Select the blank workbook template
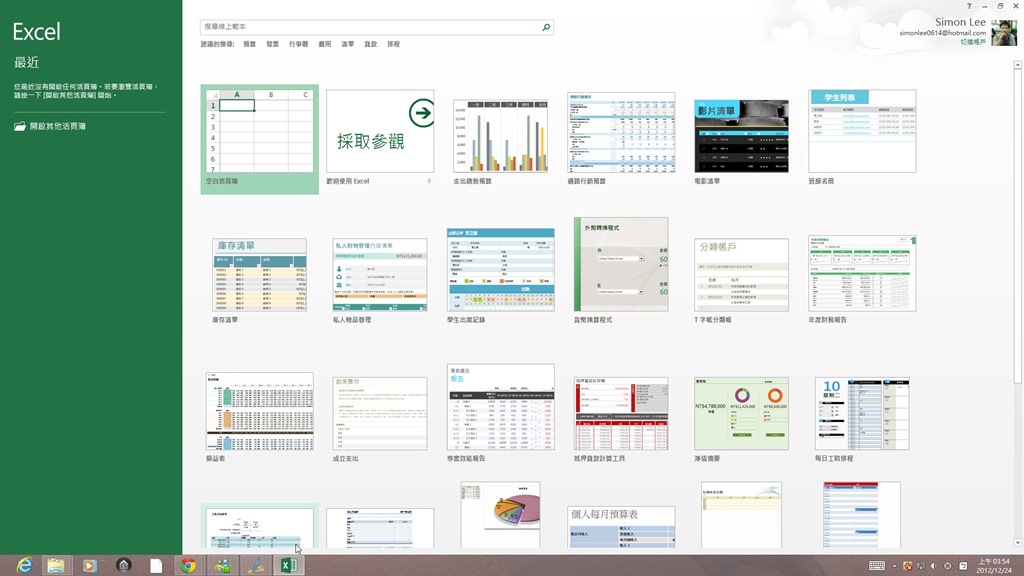Viewport: 1024px width, 576px height. 259,138
